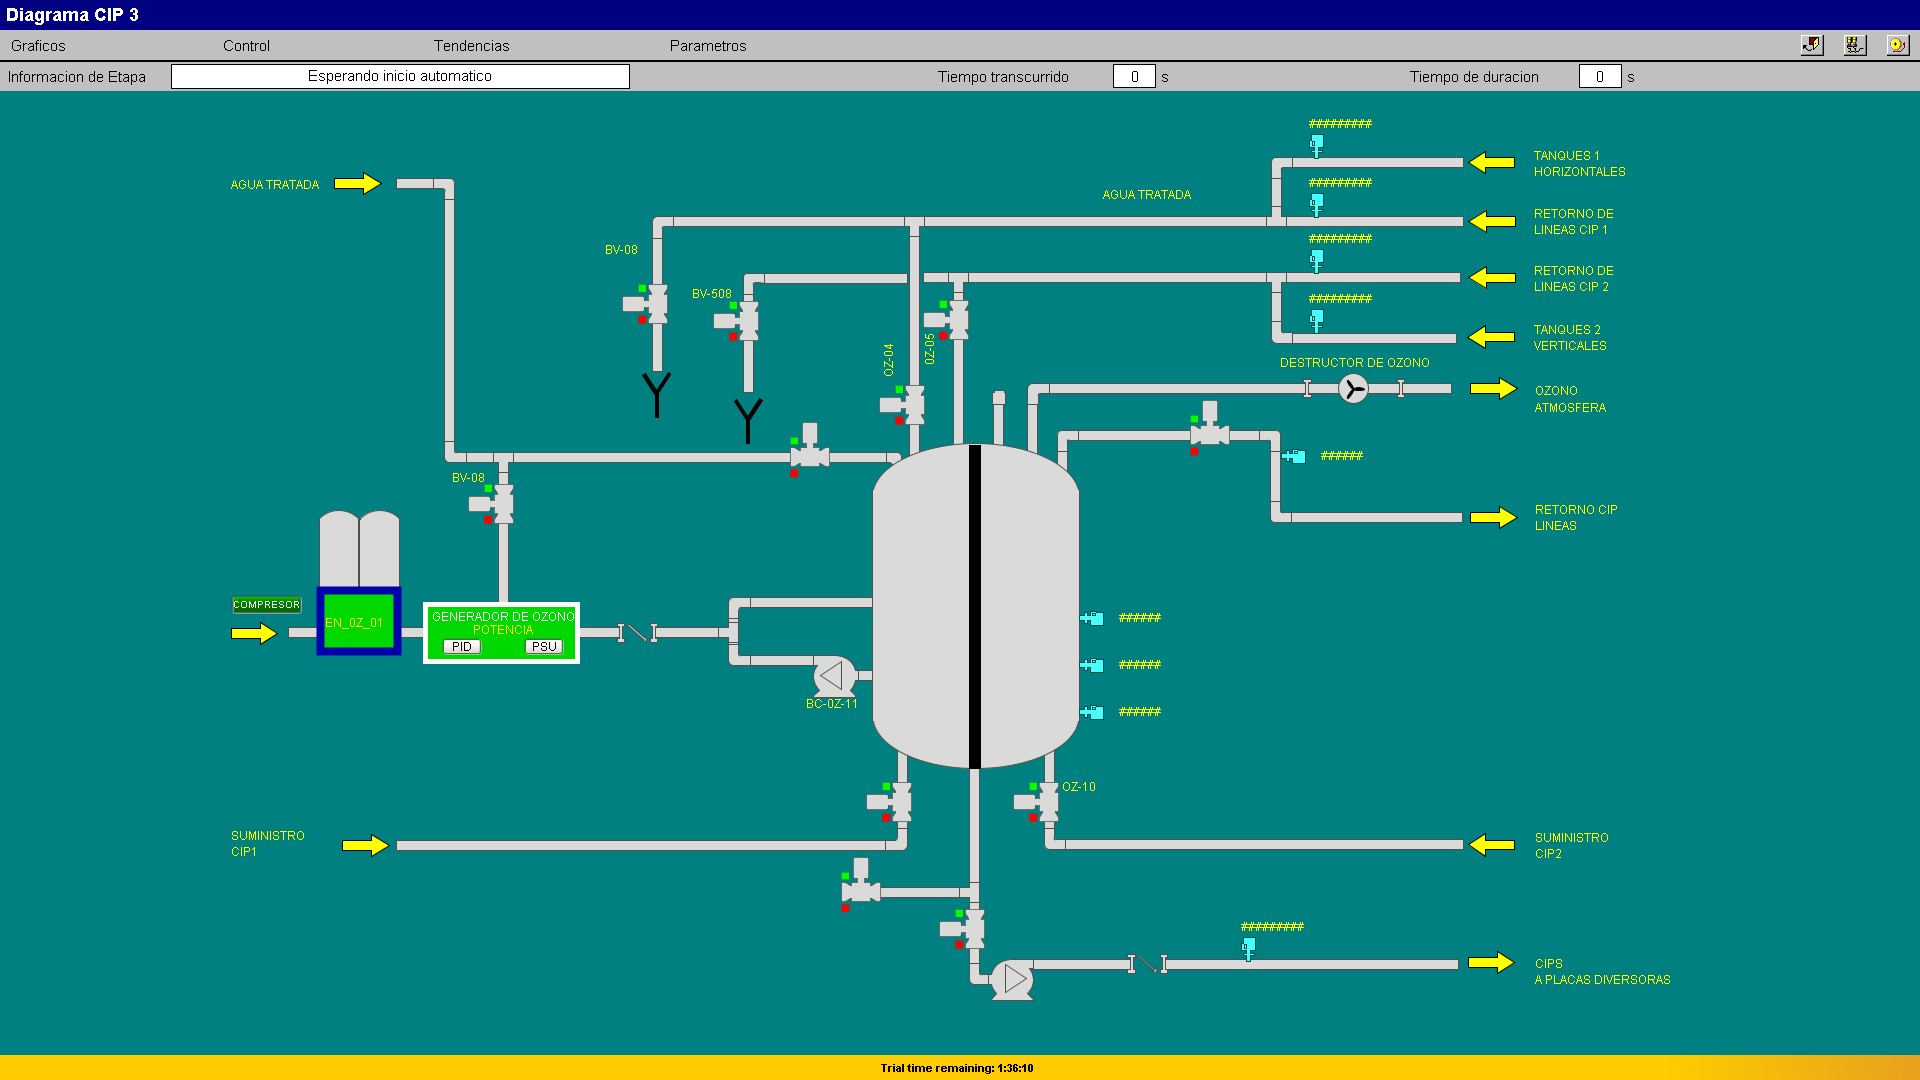The width and height of the screenshot is (1920, 1080).
Task: Open the Tendencias menu
Action: (471, 46)
